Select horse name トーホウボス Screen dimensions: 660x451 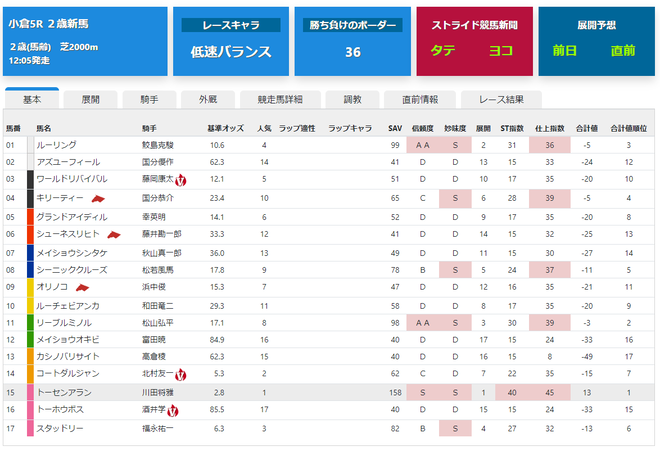coord(60,409)
